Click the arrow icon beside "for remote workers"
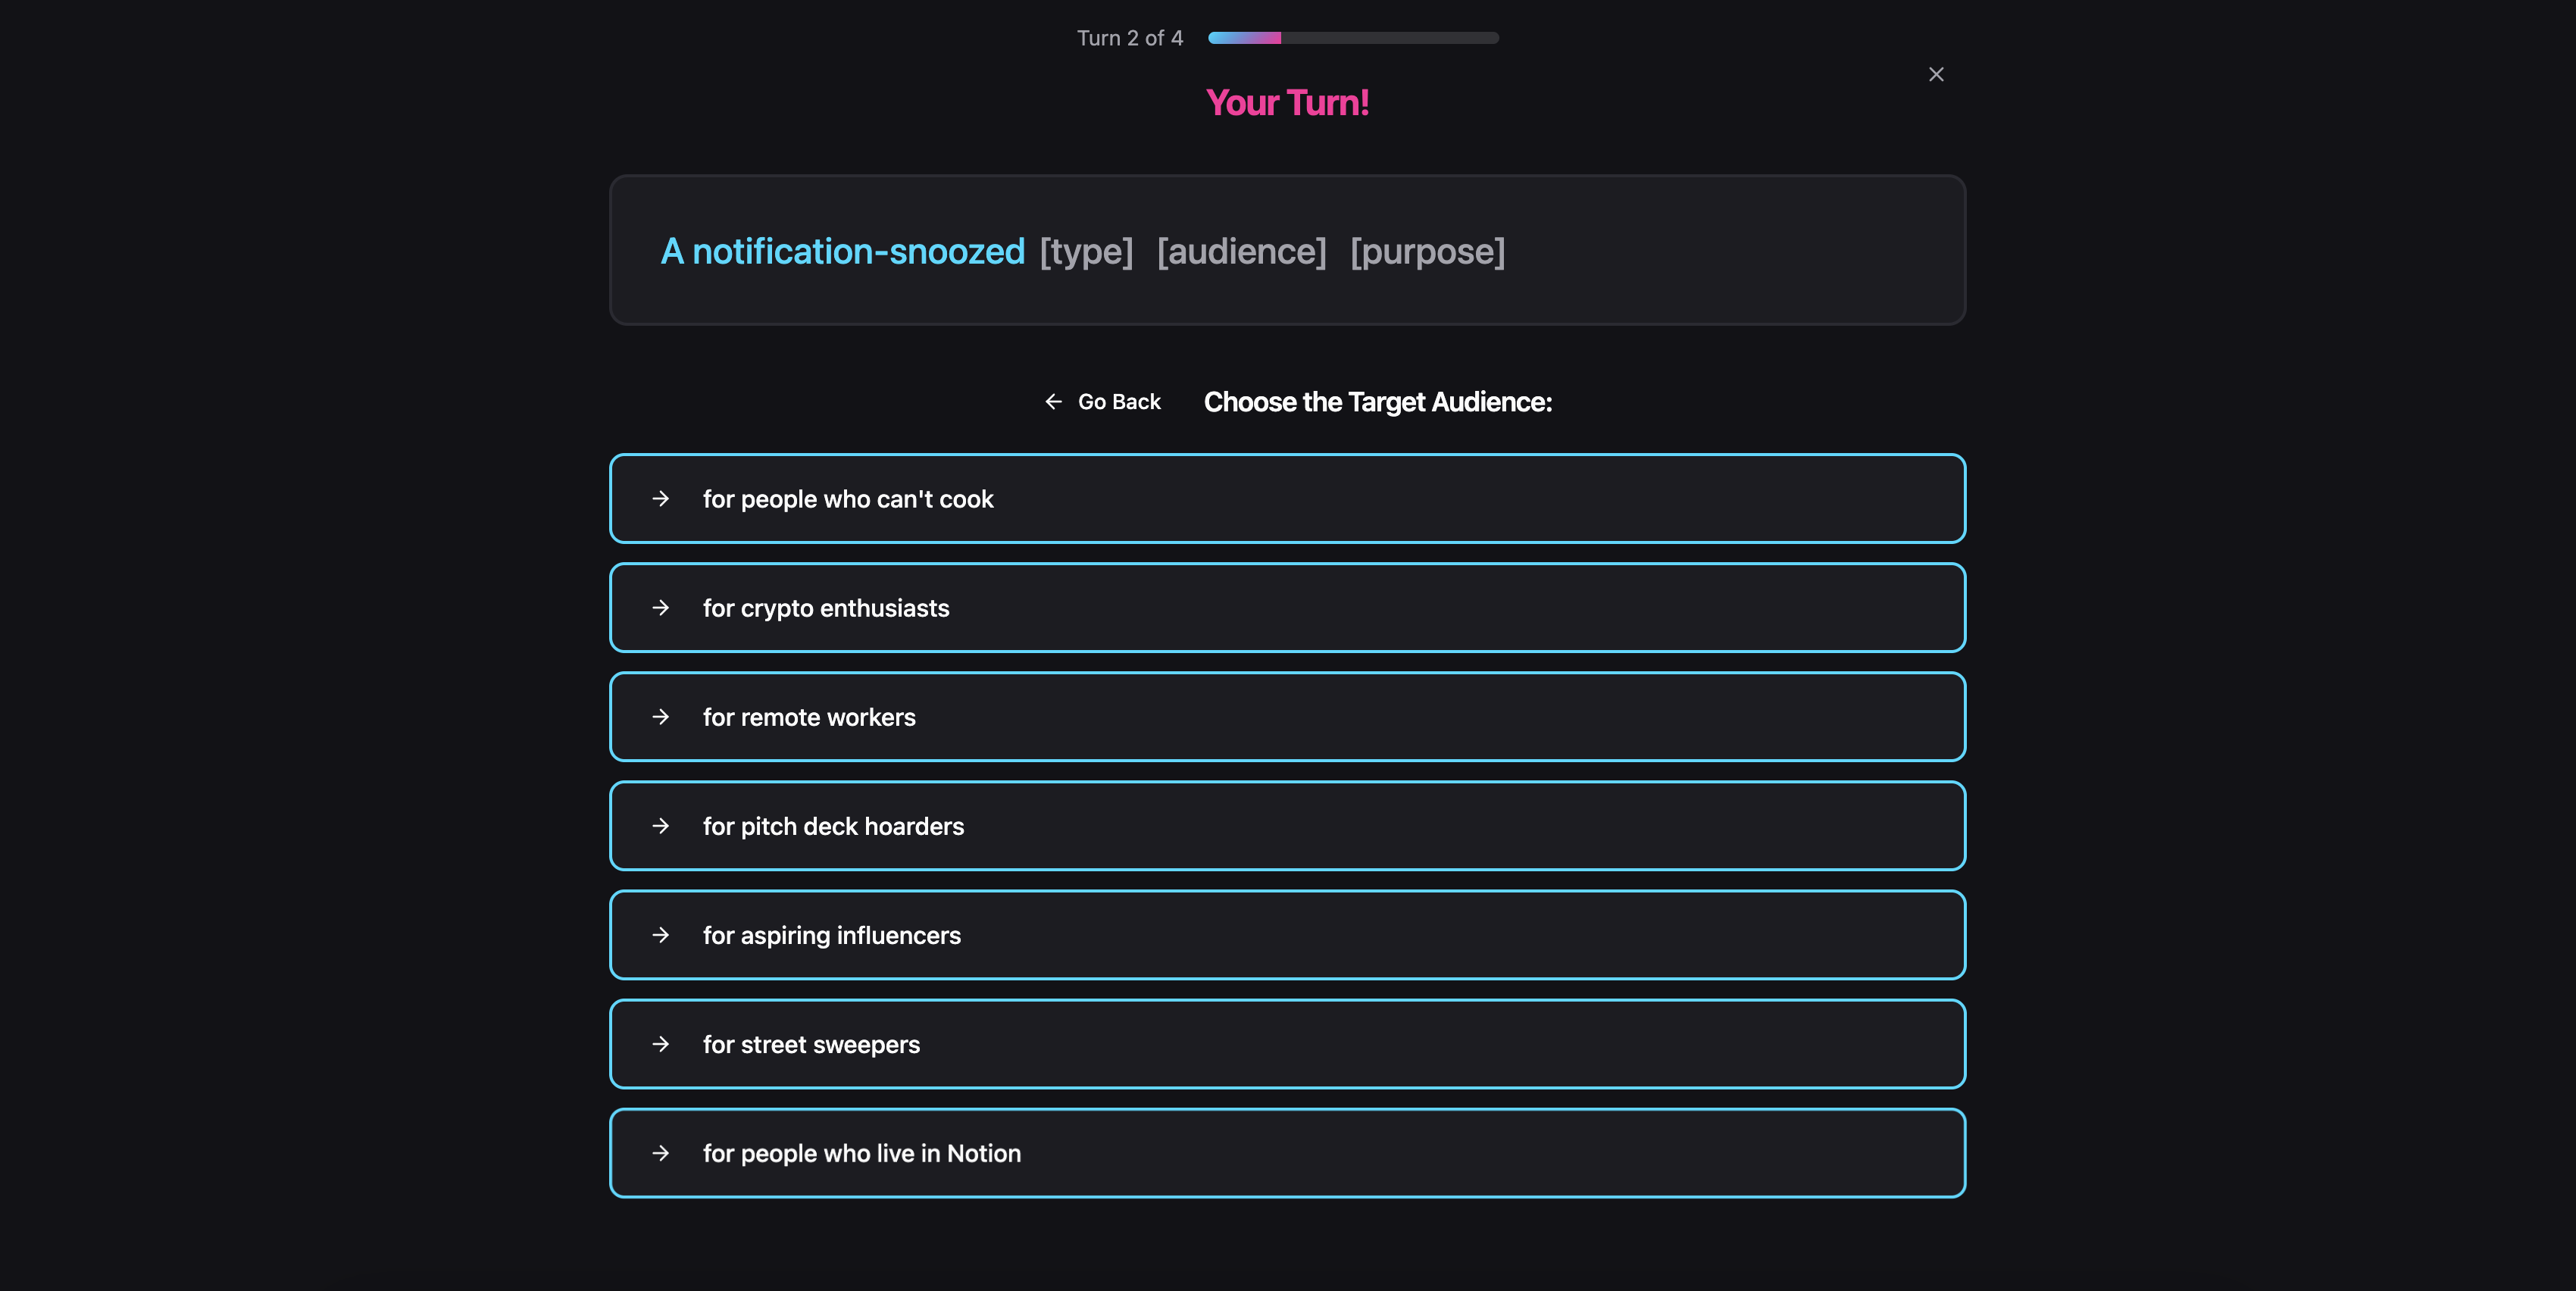The height and width of the screenshot is (1291, 2576). click(x=661, y=717)
